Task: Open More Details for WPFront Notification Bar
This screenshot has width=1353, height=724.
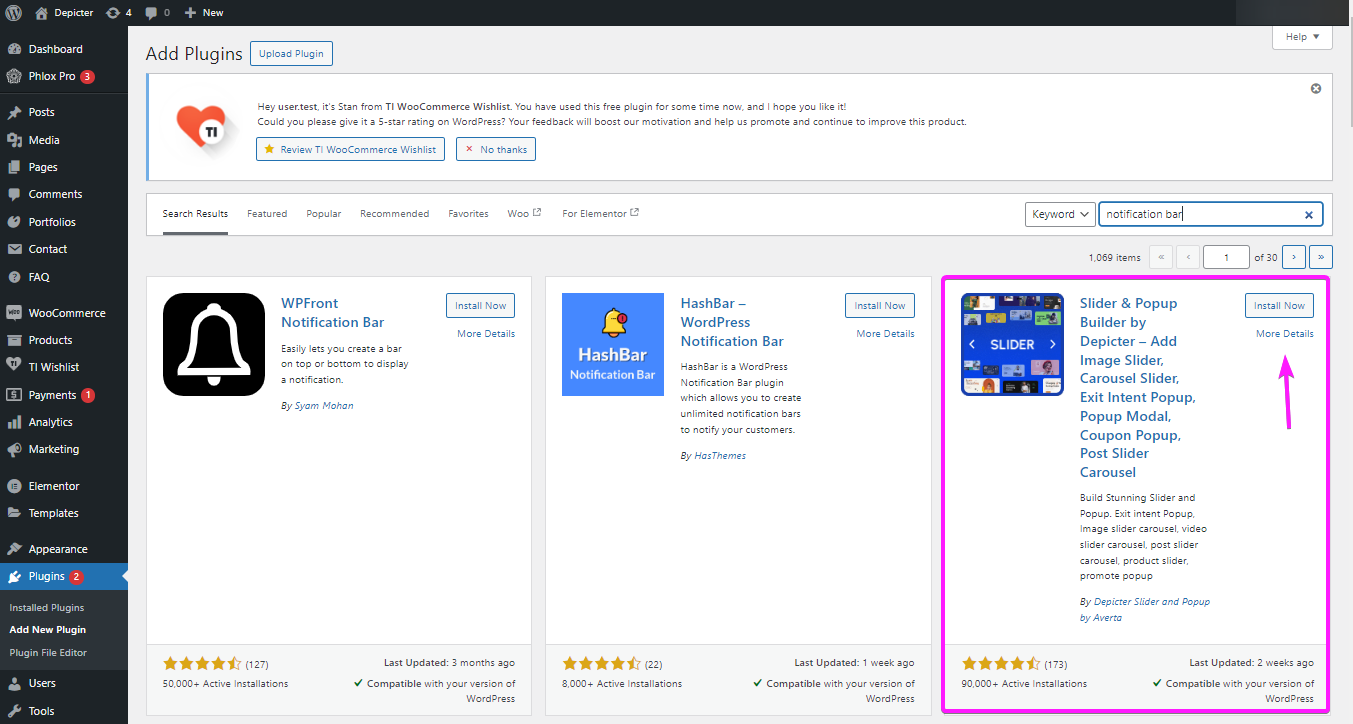Action: coord(486,334)
